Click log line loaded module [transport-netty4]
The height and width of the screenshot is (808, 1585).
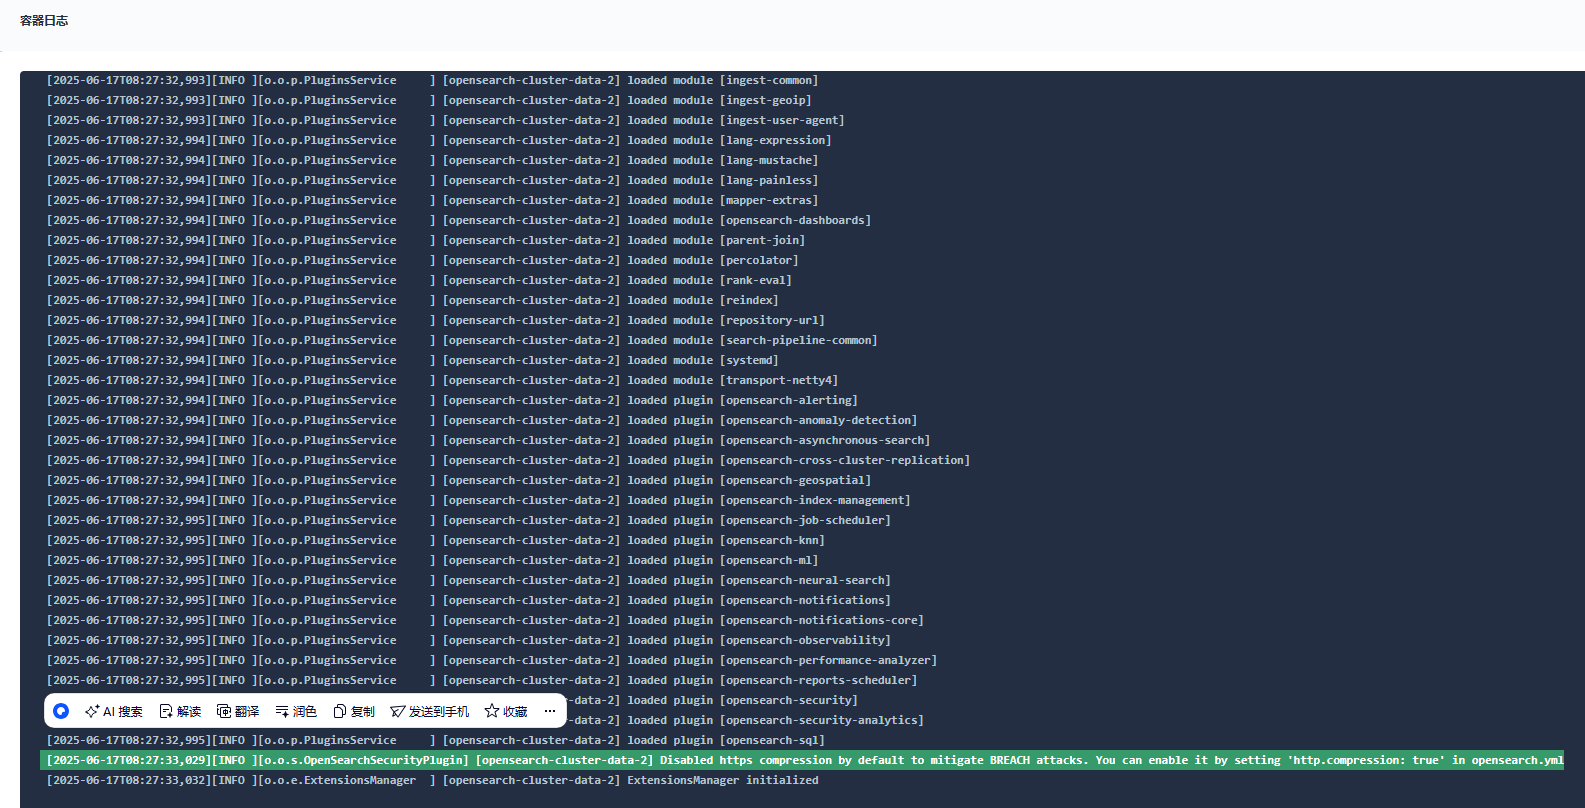coord(443,380)
